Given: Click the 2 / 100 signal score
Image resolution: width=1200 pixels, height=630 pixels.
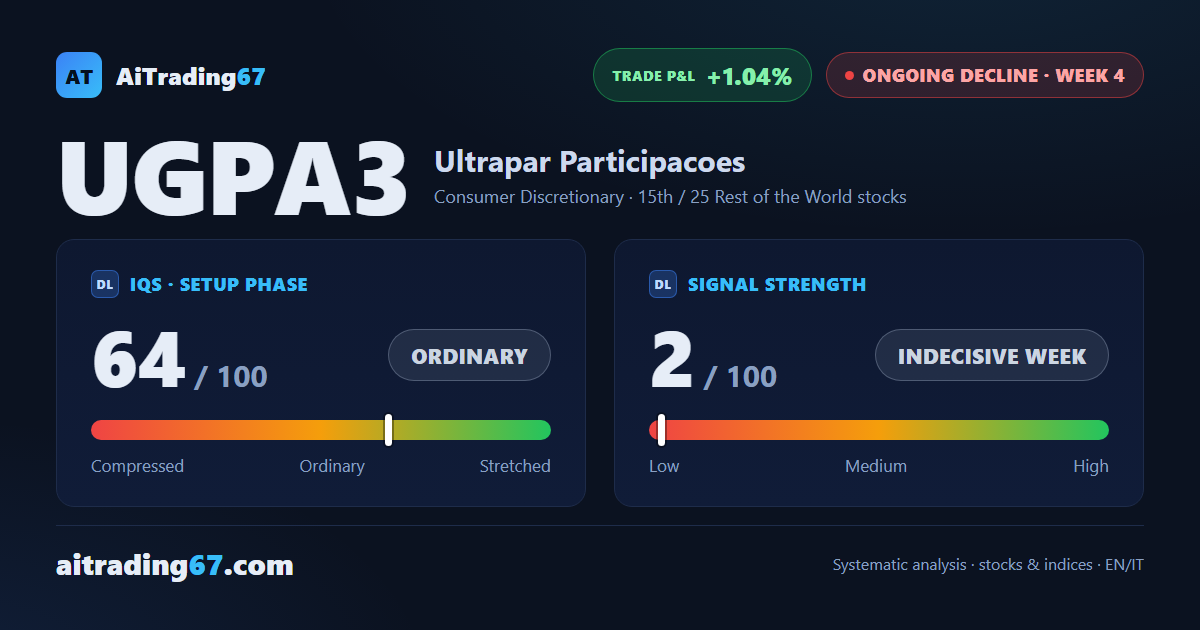Looking at the screenshot, I should pyautogui.click(x=713, y=362).
